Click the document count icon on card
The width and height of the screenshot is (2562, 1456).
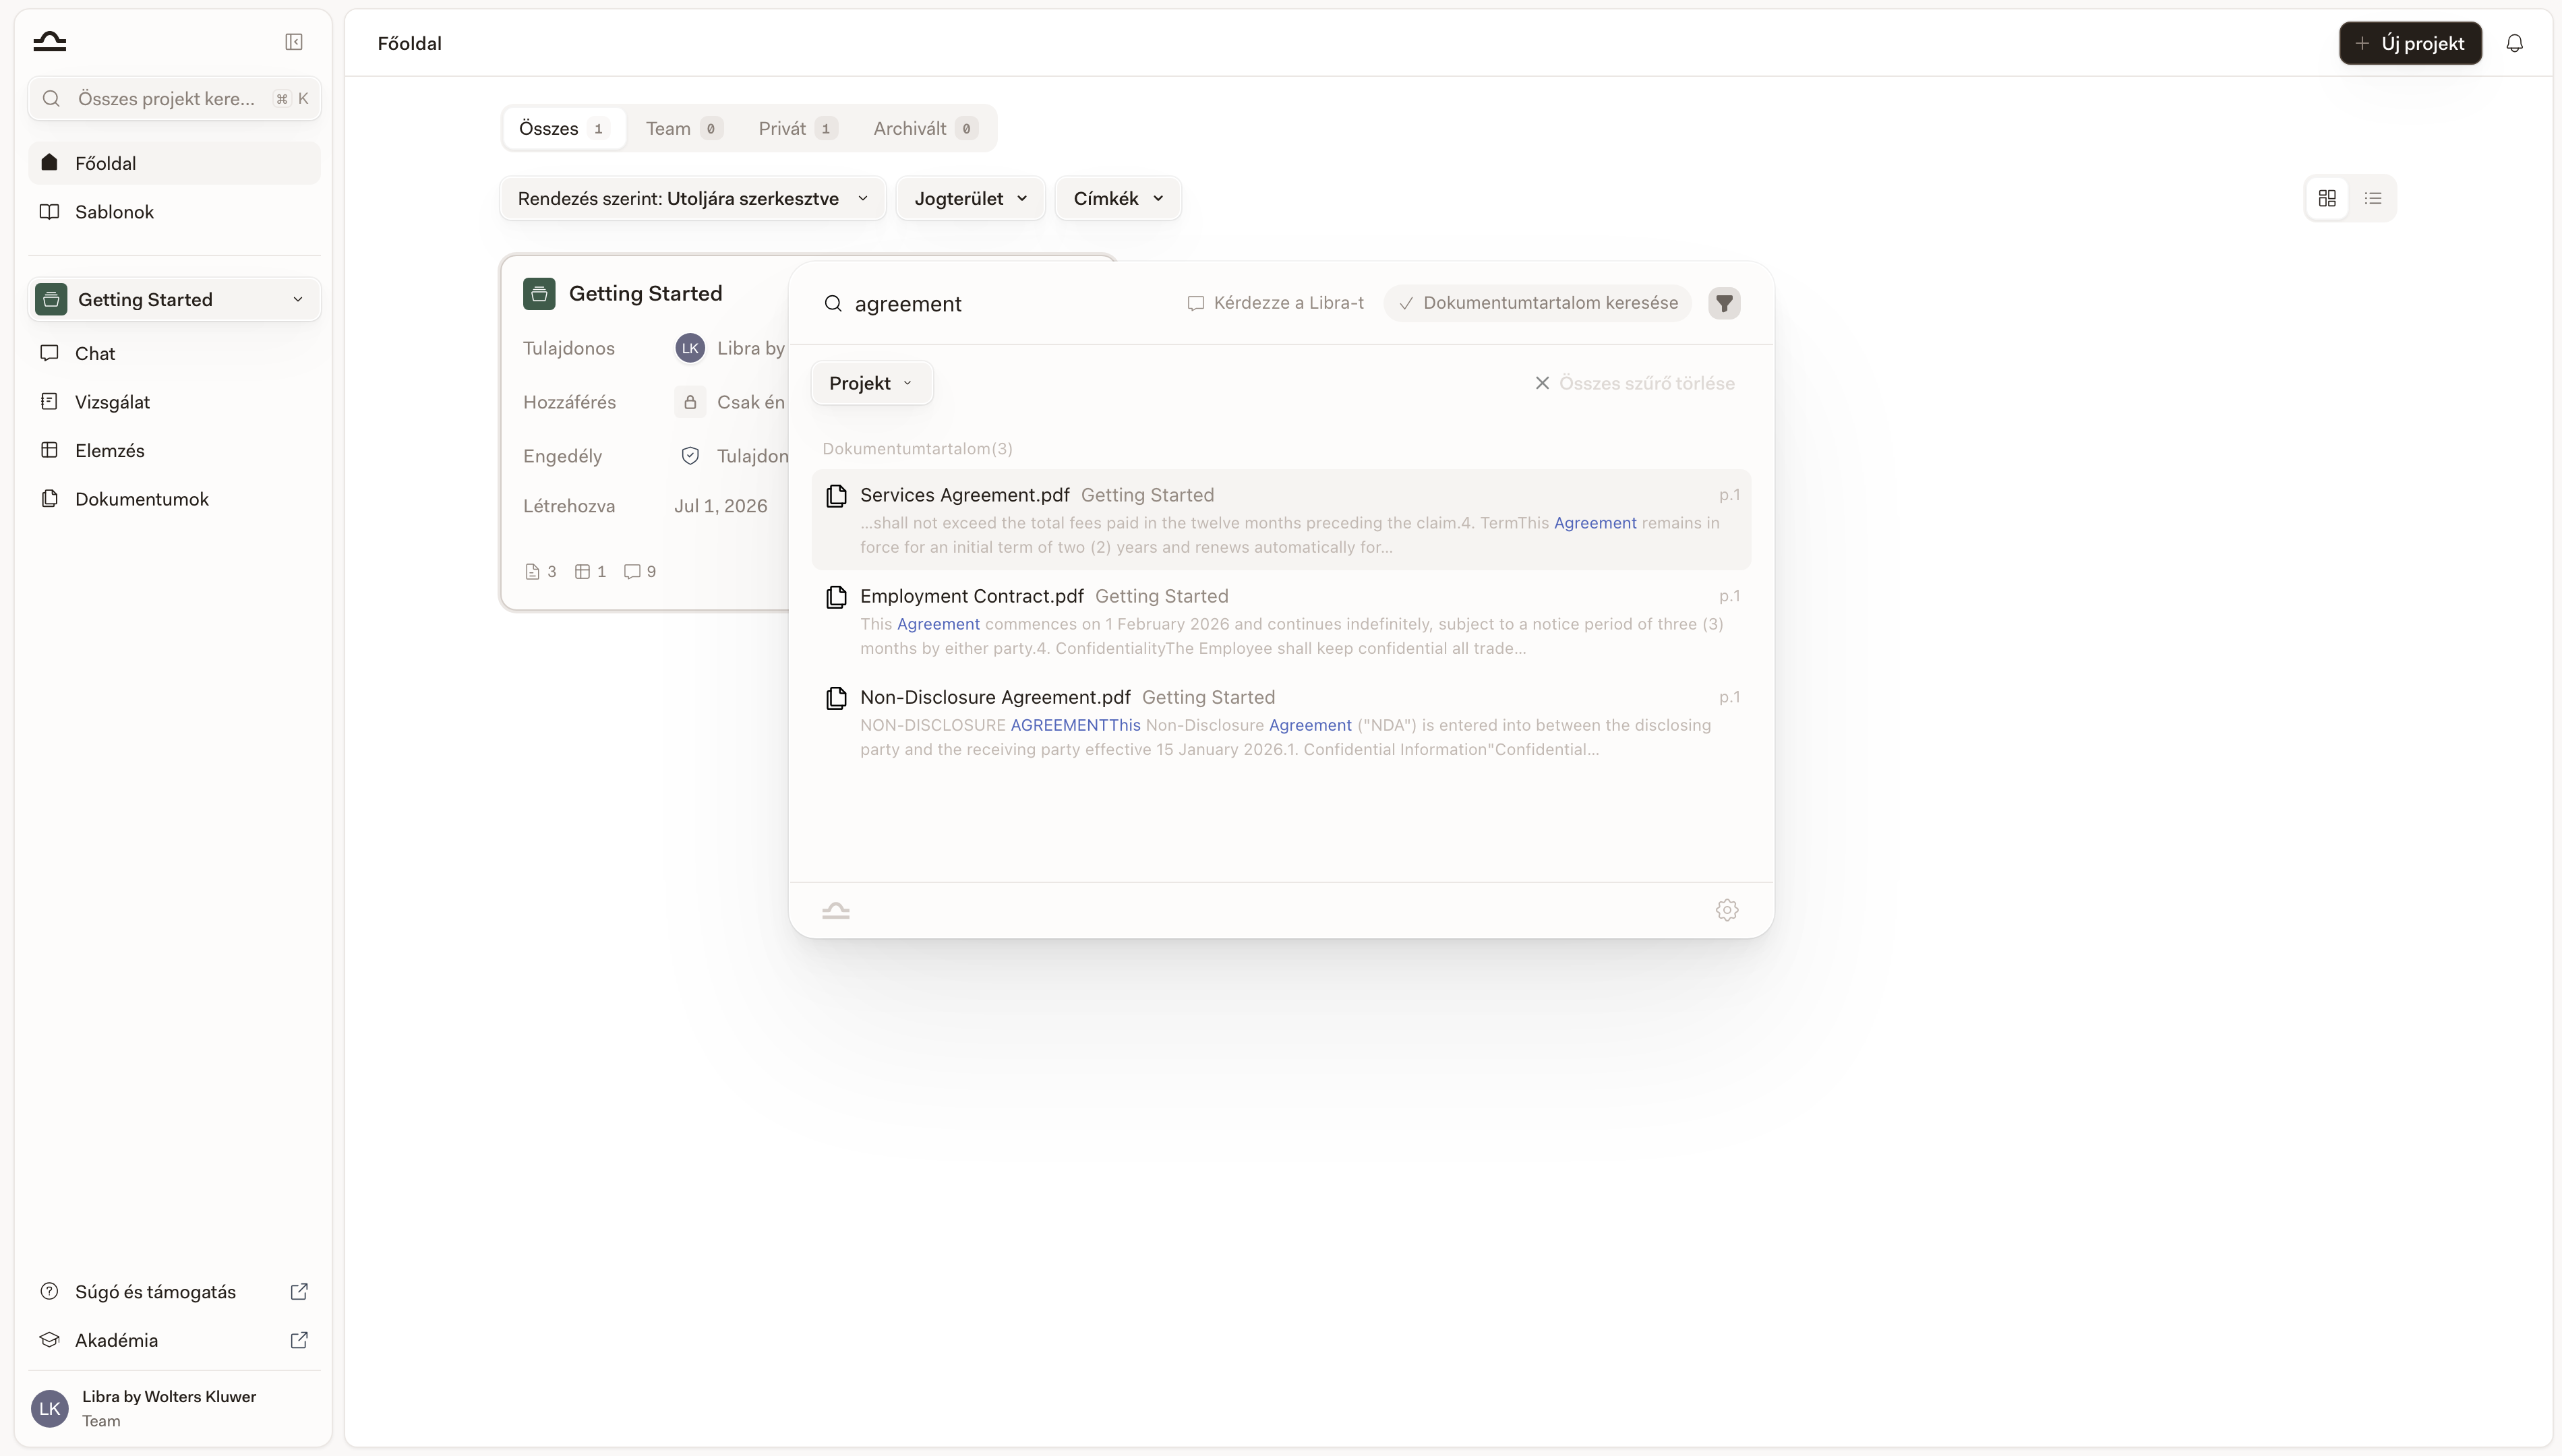[532, 572]
